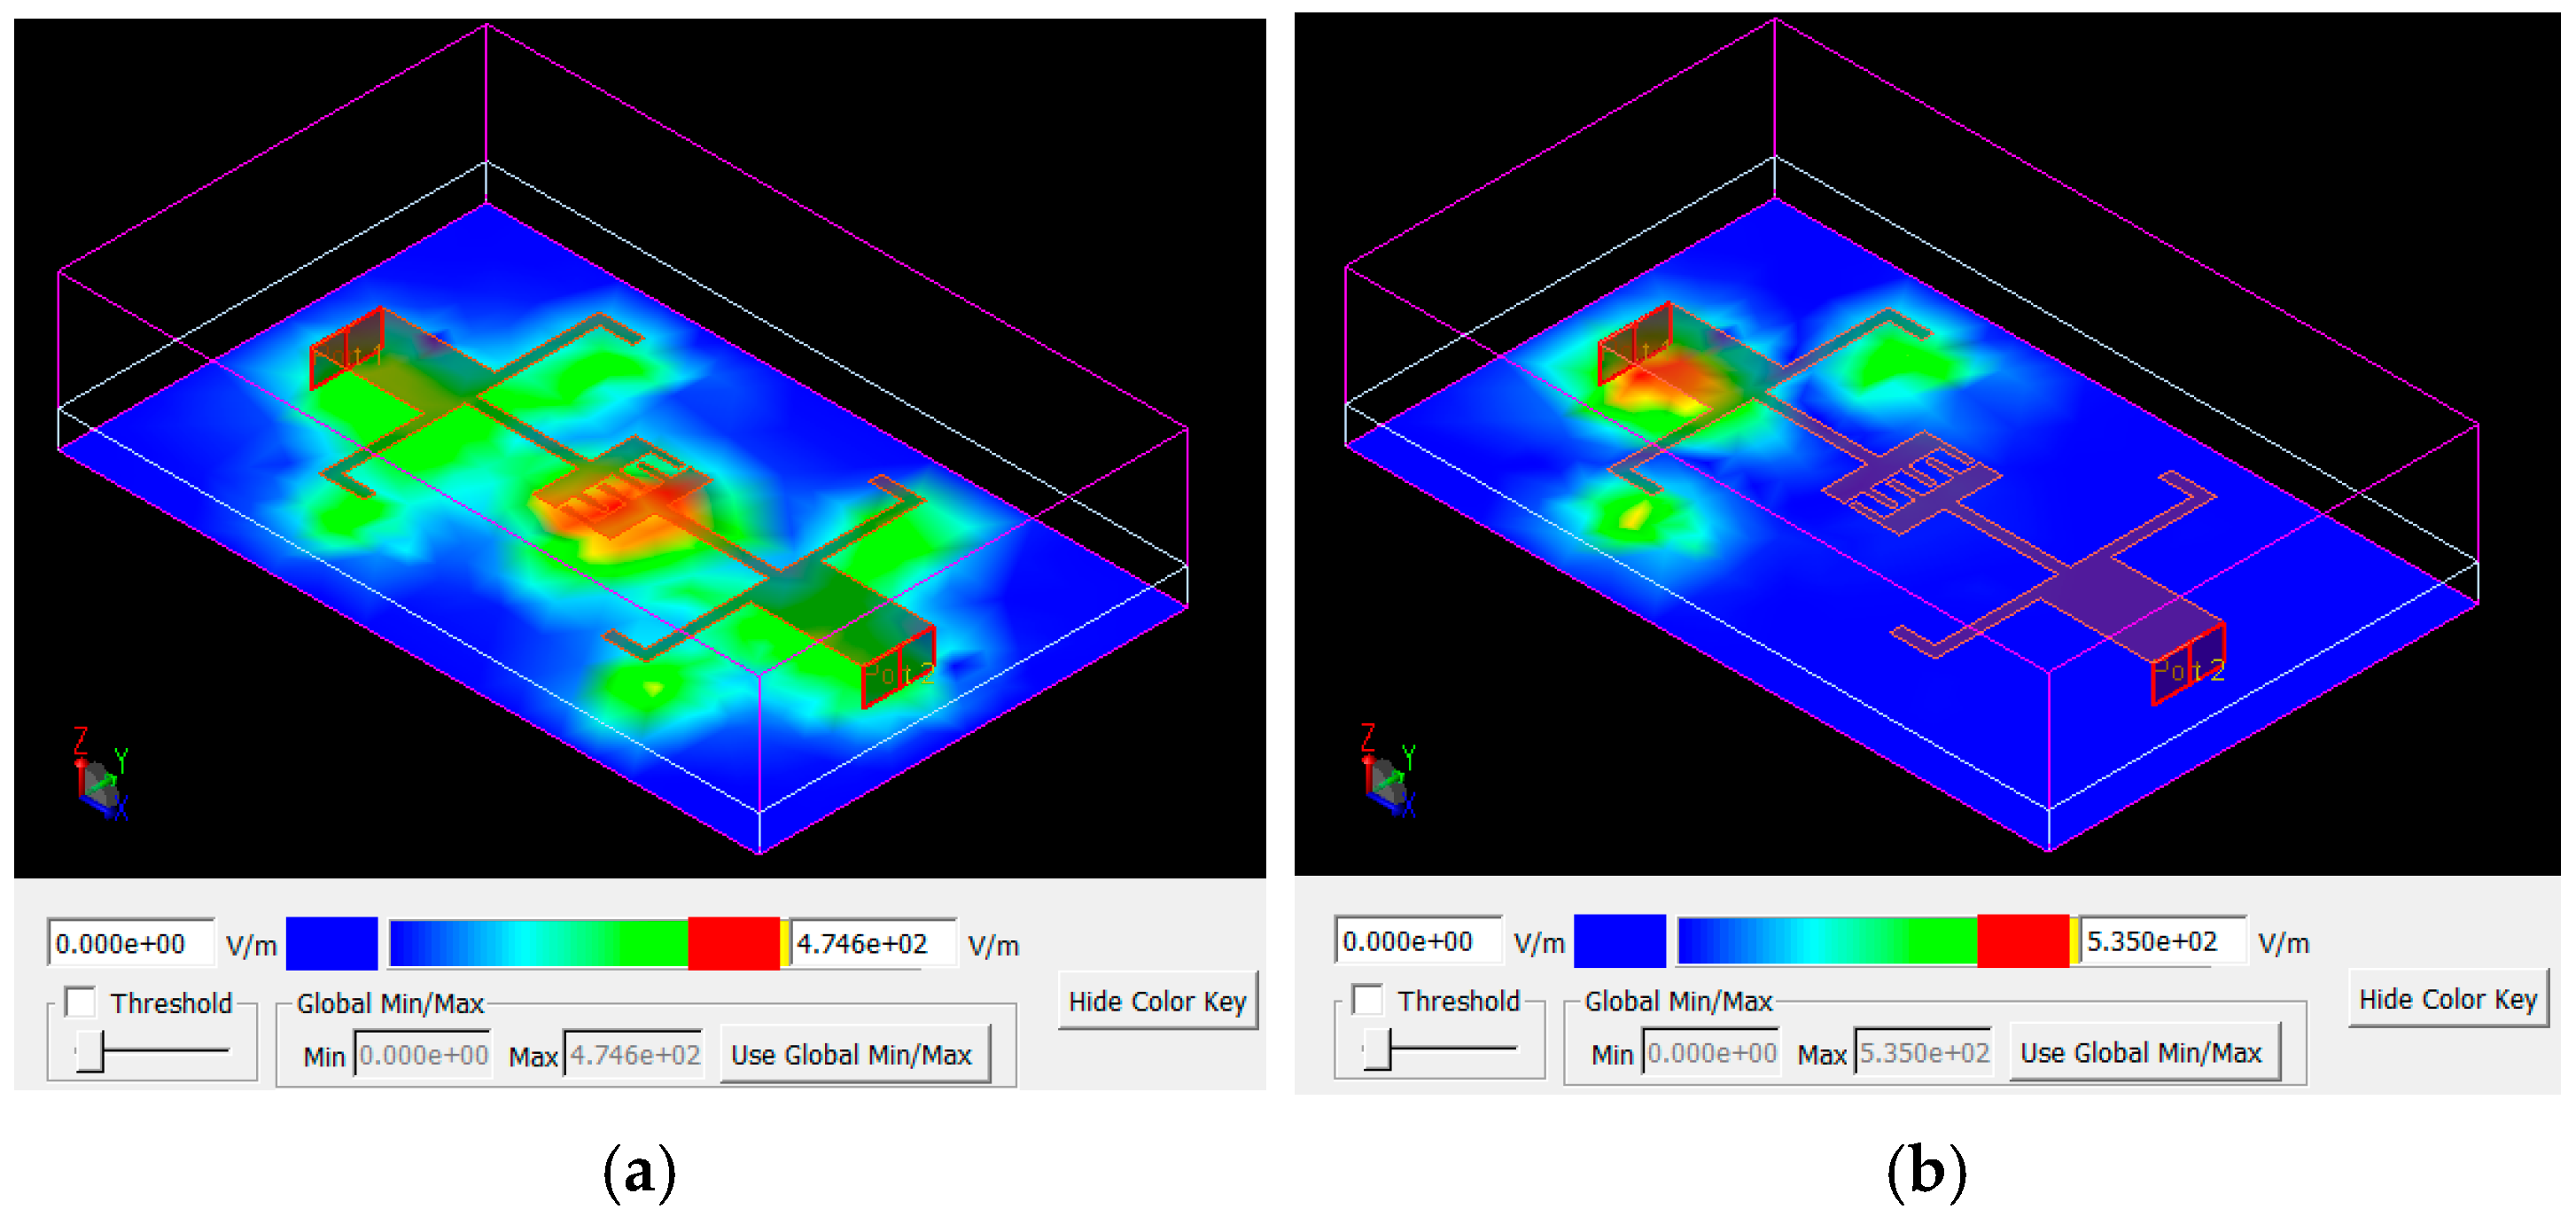Enable the Threshold checkbox in panel (a)

[x=80, y=1001]
